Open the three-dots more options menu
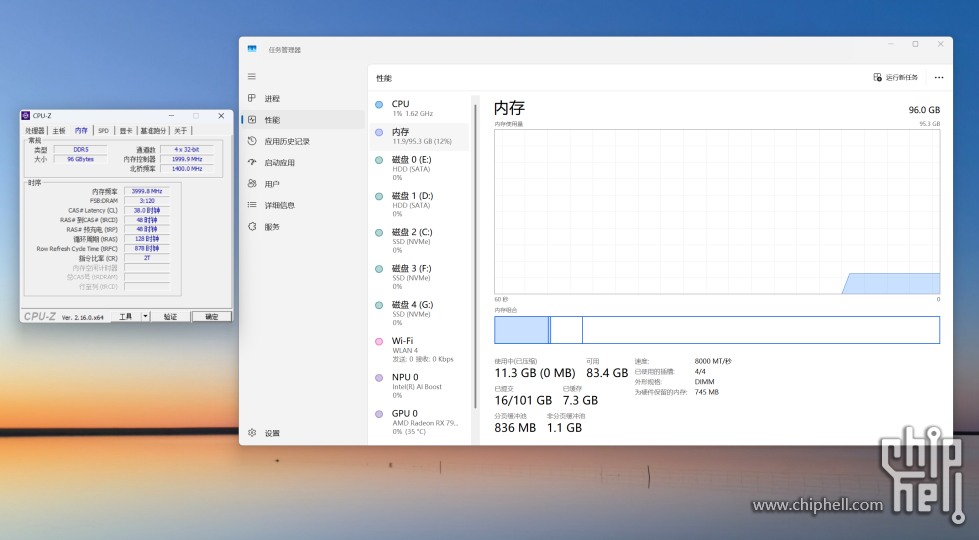Image resolution: width=979 pixels, height=540 pixels. point(939,77)
